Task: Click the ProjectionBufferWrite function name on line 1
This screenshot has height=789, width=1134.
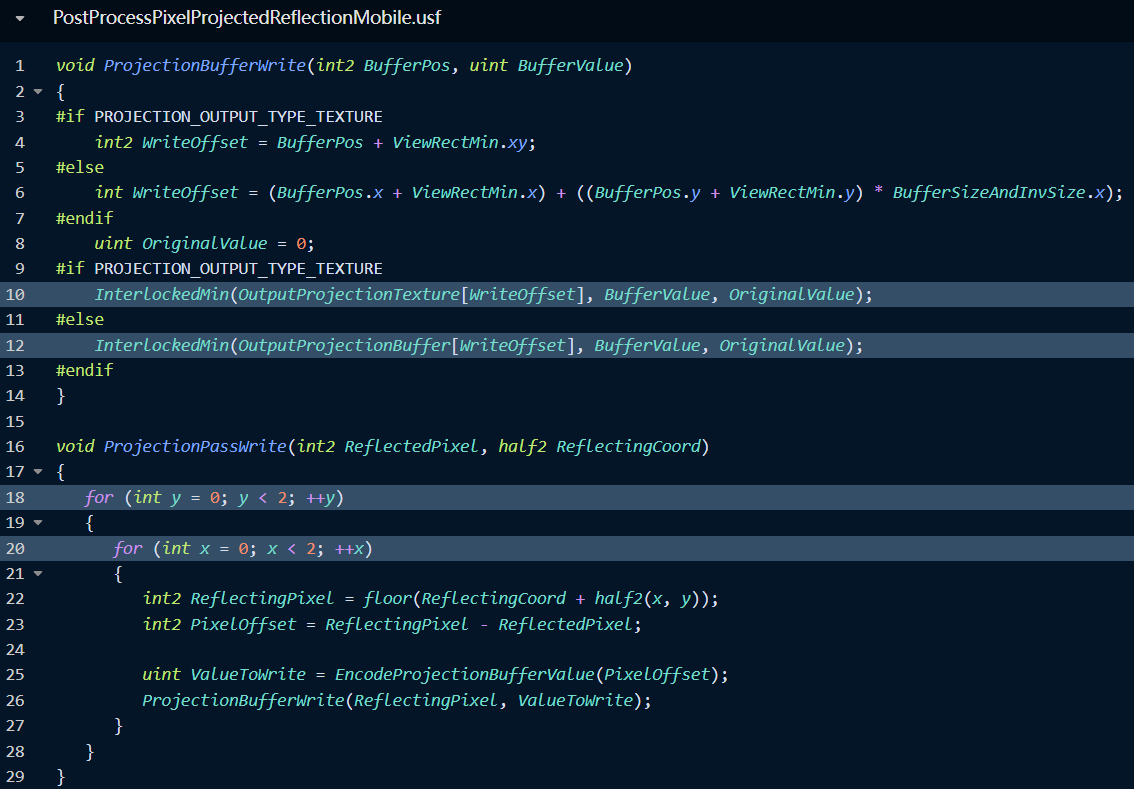Action: click(204, 66)
